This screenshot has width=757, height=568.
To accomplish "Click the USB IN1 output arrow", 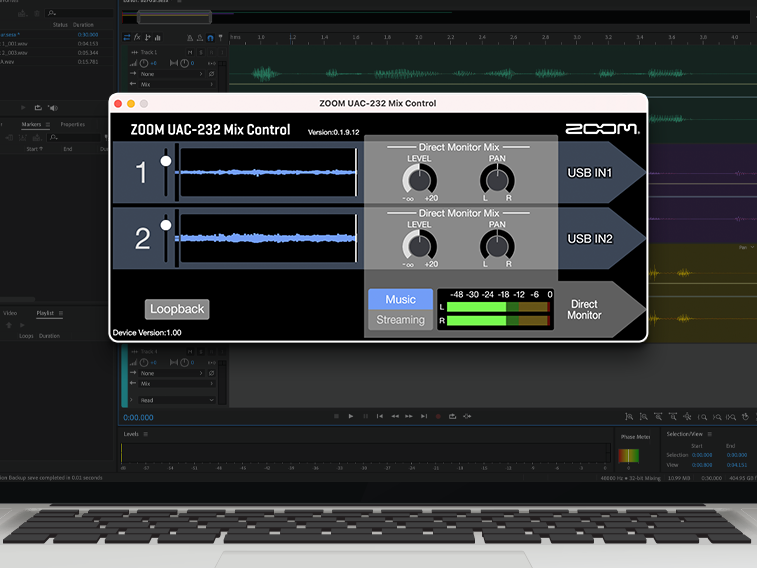I will tap(602, 172).
